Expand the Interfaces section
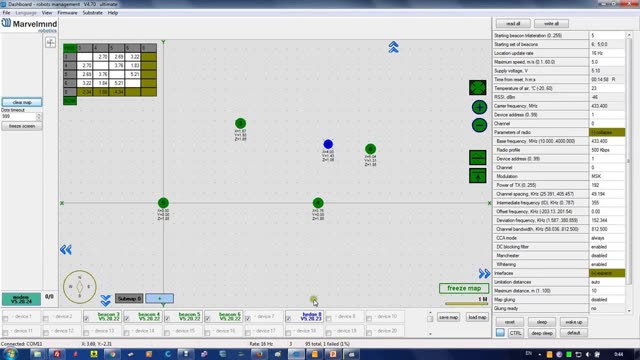The image size is (640, 360). (x=607, y=273)
